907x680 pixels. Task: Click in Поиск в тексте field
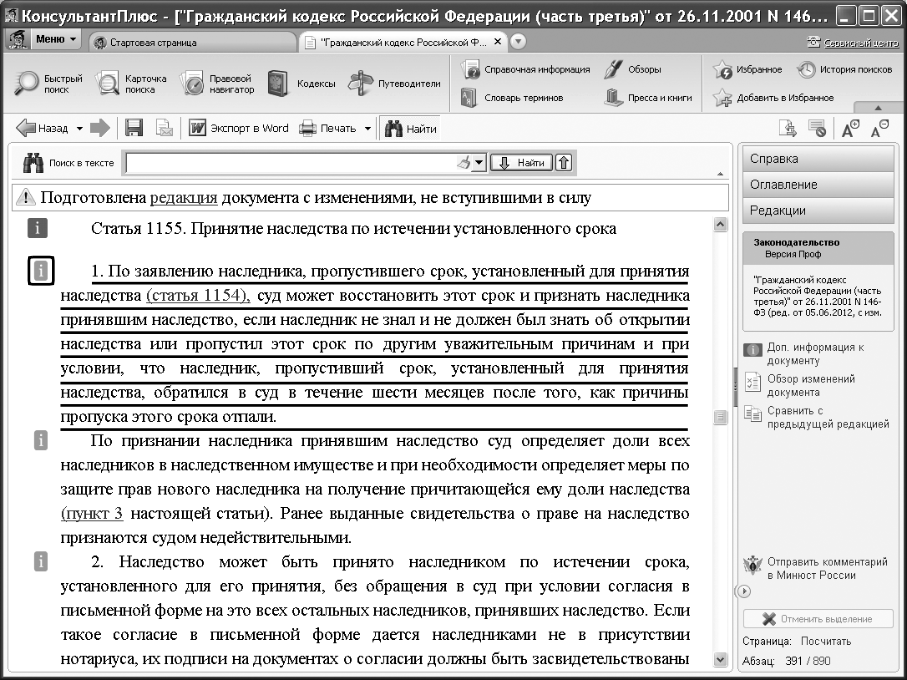291,163
